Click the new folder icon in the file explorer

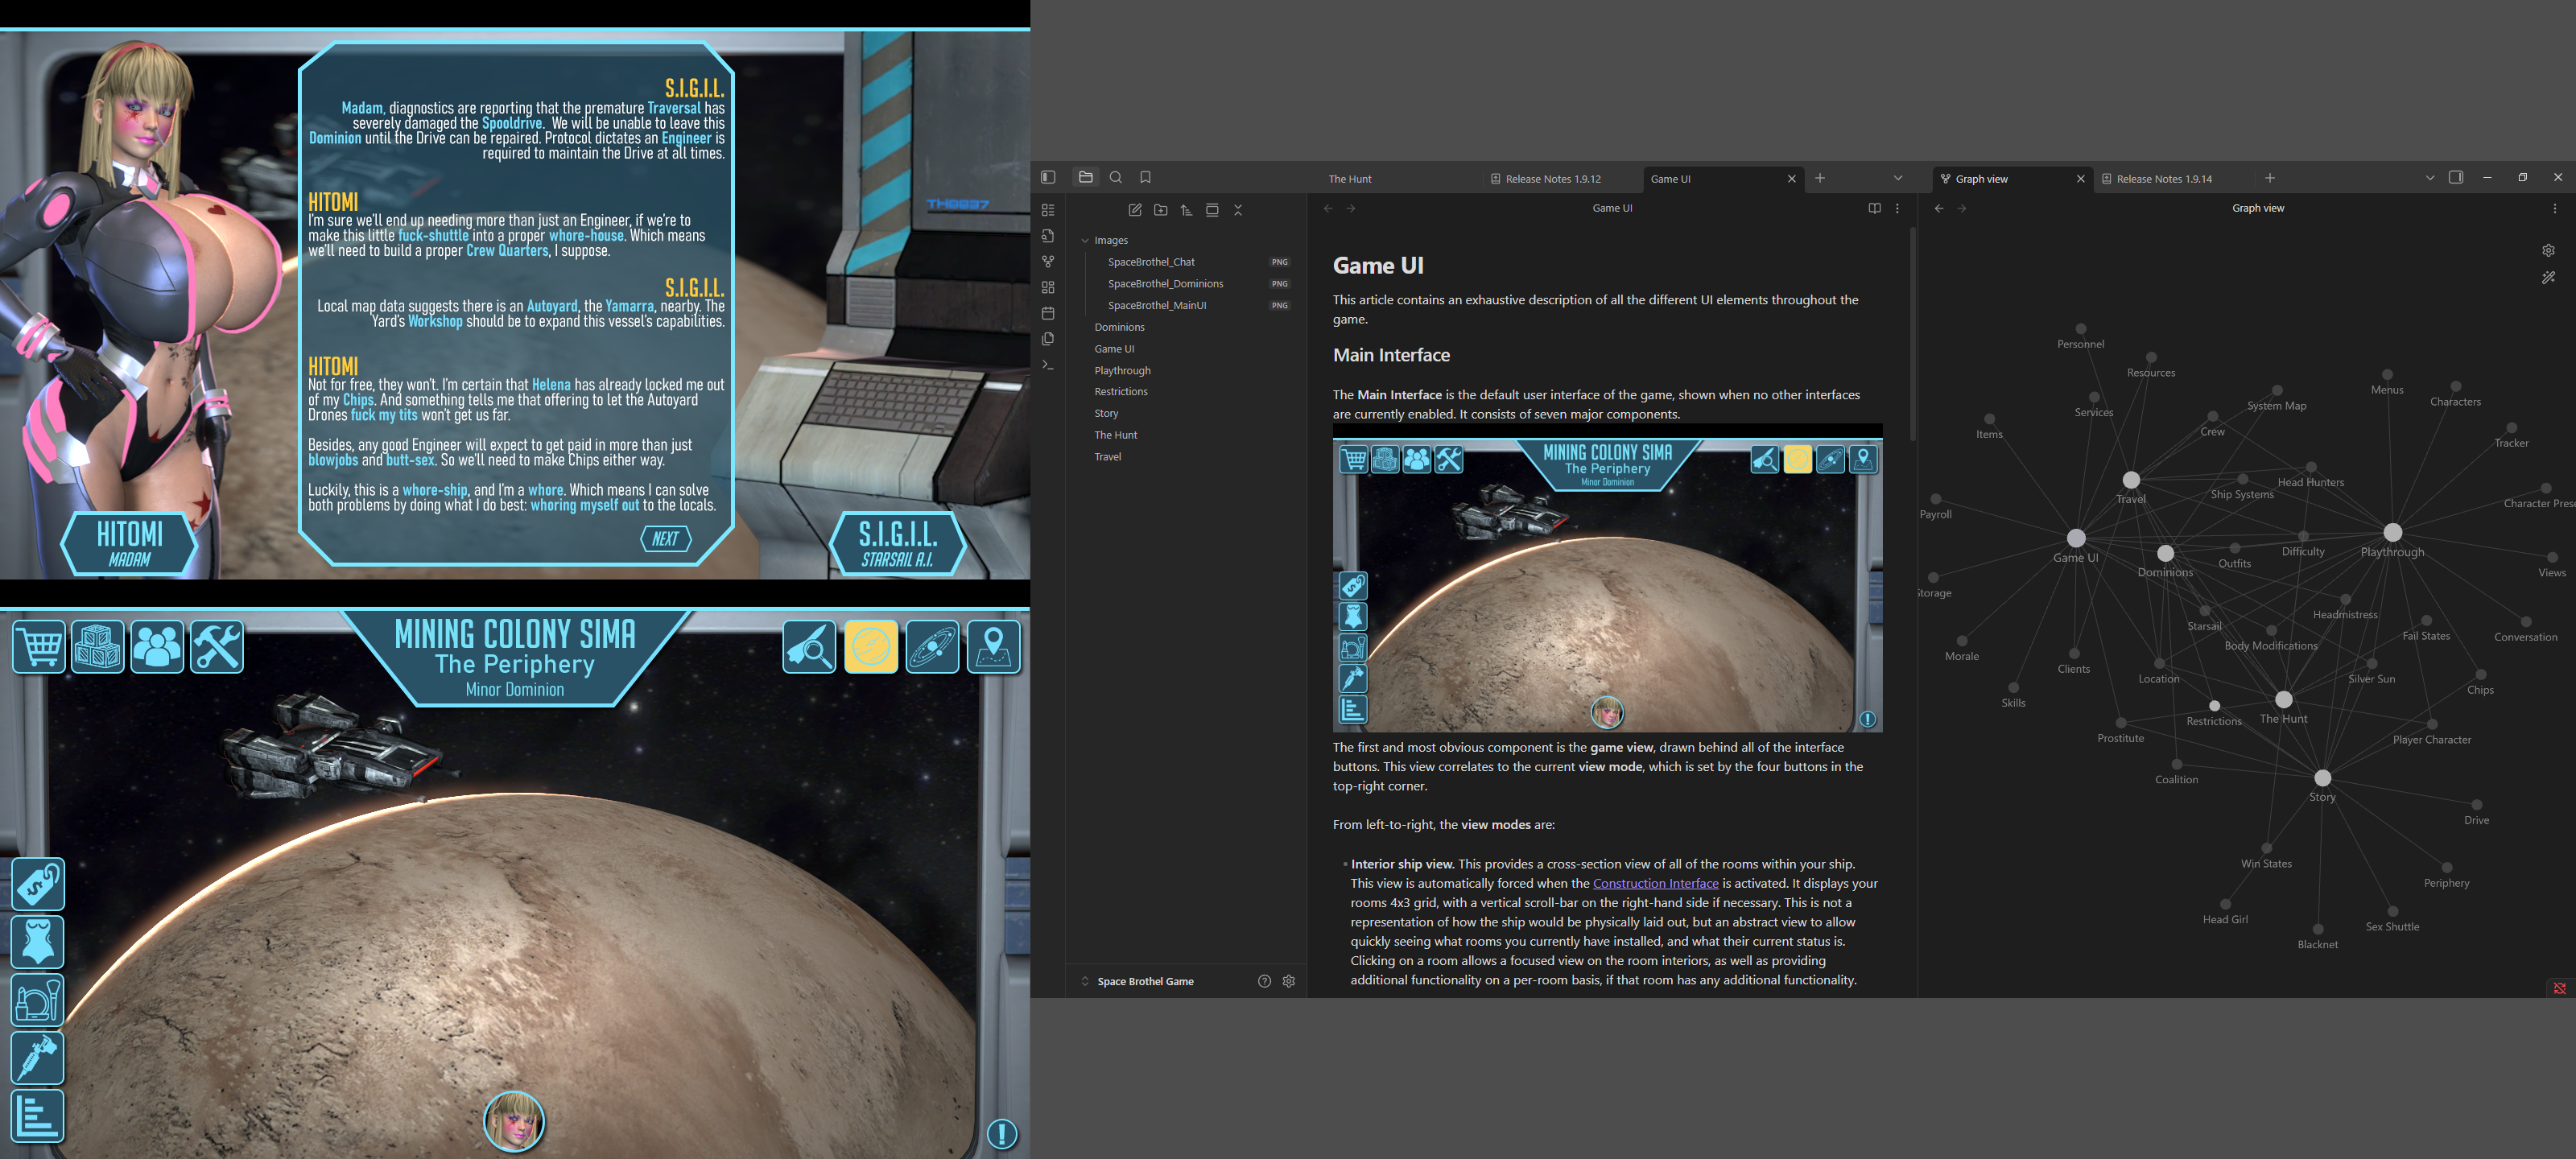(x=1161, y=210)
